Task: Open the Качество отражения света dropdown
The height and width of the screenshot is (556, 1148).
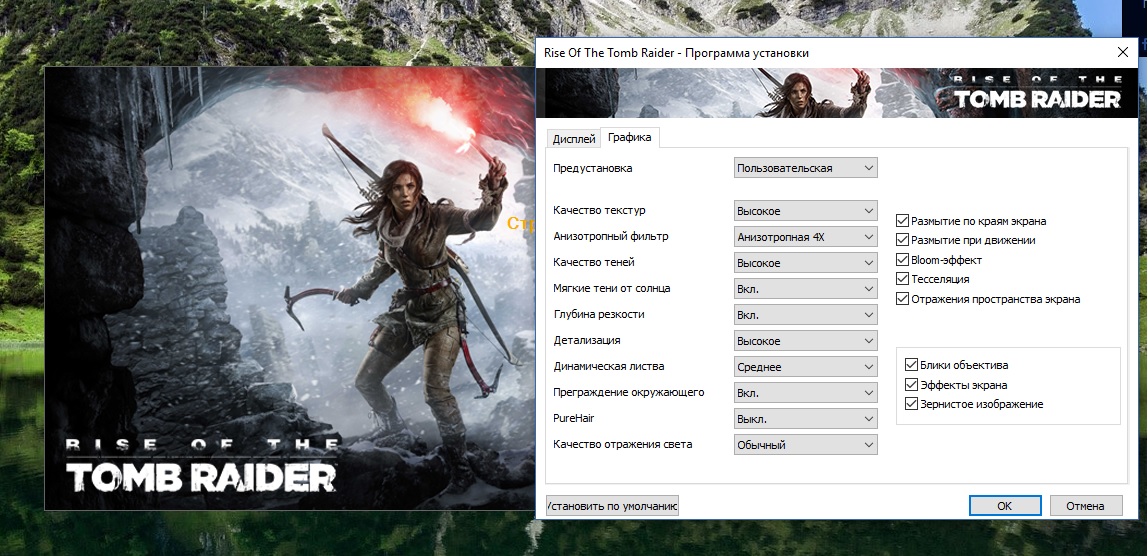Action: (x=805, y=445)
